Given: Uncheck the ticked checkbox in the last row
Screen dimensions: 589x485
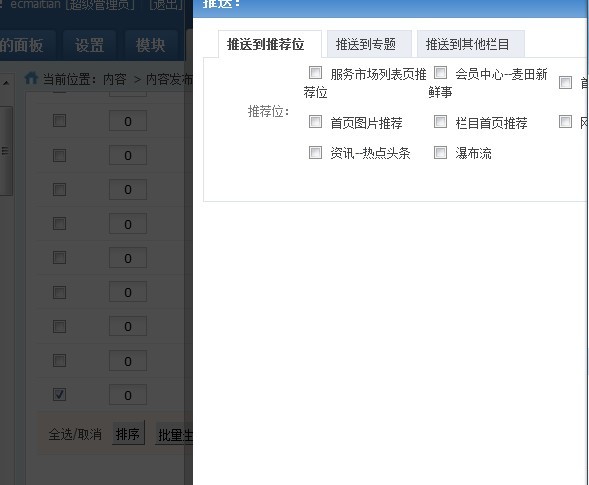Looking at the screenshot, I should click(x=59, y=395).
